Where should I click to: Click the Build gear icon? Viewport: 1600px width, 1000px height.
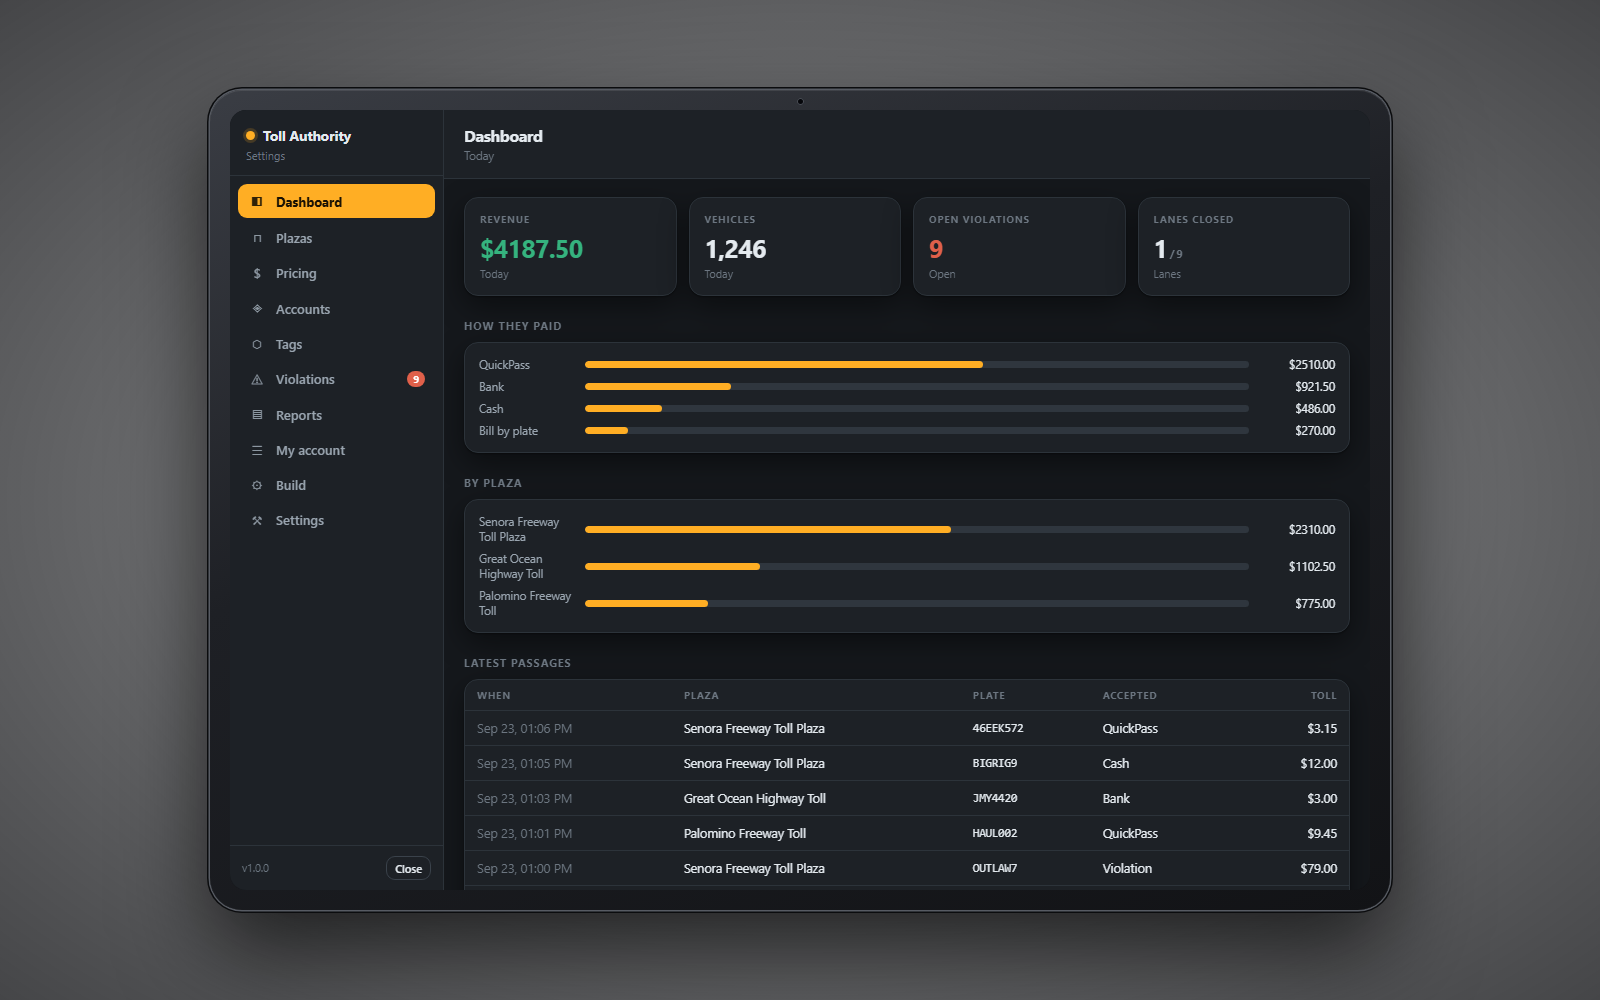click(257, 485)
